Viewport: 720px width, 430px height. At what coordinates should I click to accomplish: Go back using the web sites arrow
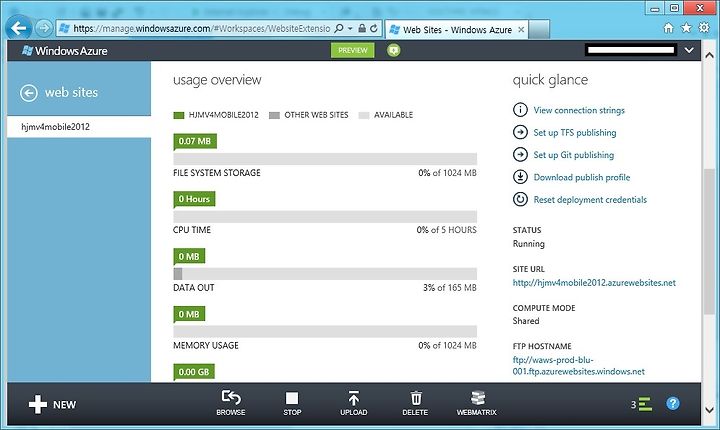coord(28,93)
